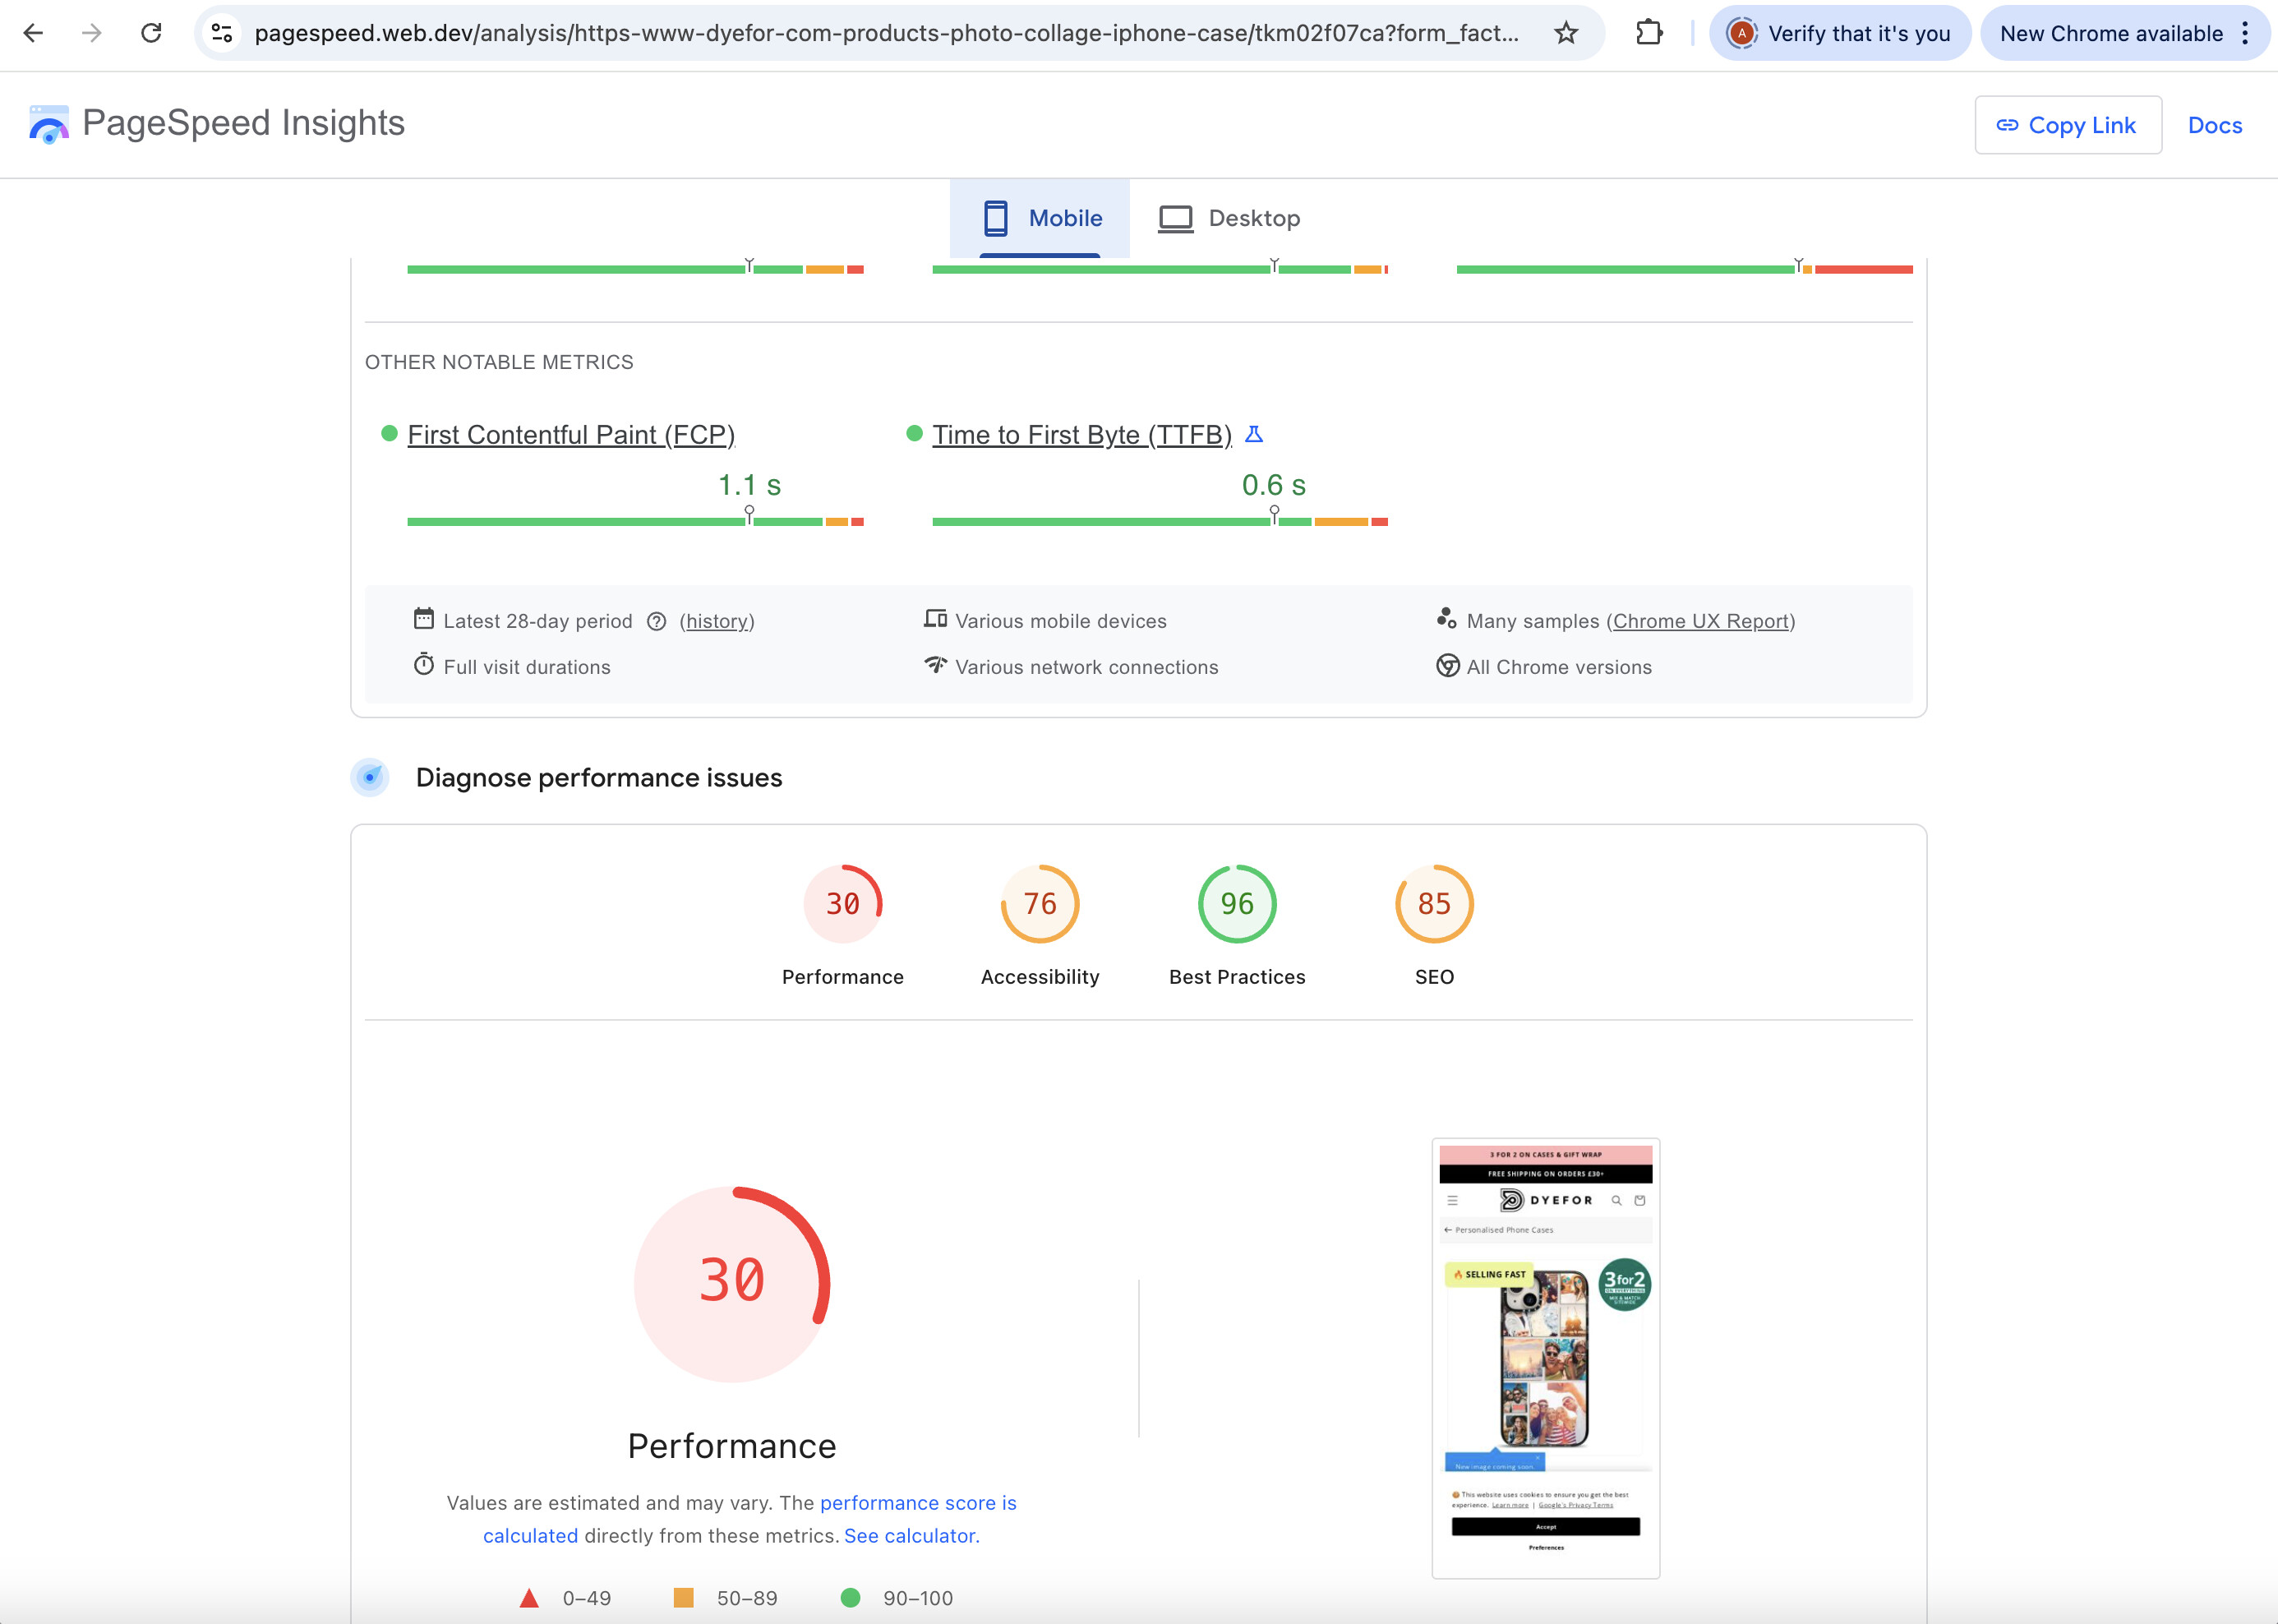2278x1624 pixels.
Task: Open First Contentful Paint (FCP) link
Action: tap(571, 435)
